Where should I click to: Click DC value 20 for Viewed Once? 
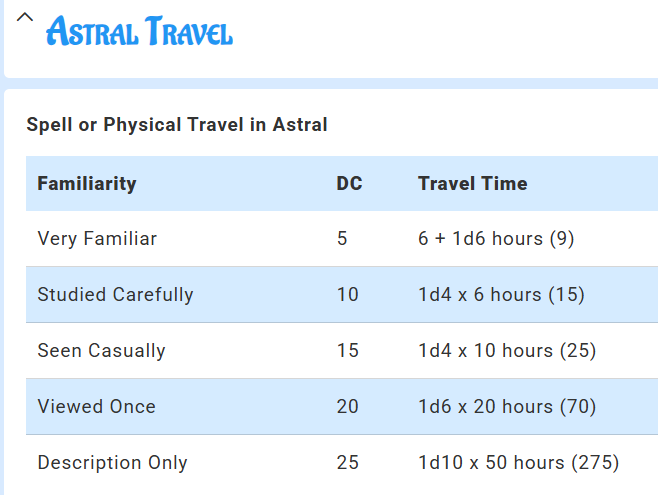[x=348, y=407]
